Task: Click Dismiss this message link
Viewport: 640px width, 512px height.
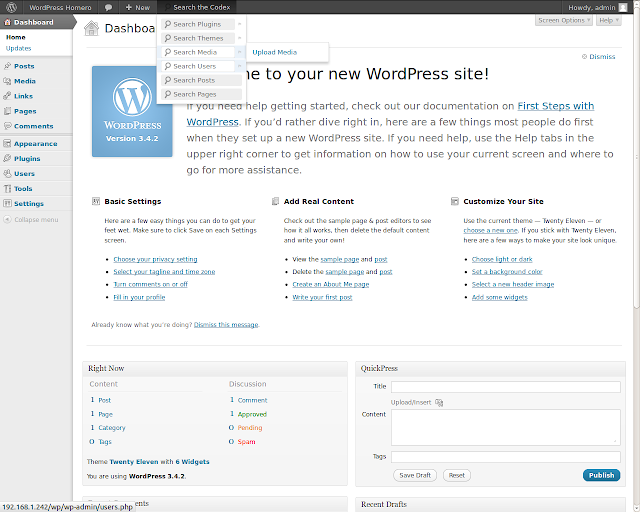Action: [x=226, y=325]
